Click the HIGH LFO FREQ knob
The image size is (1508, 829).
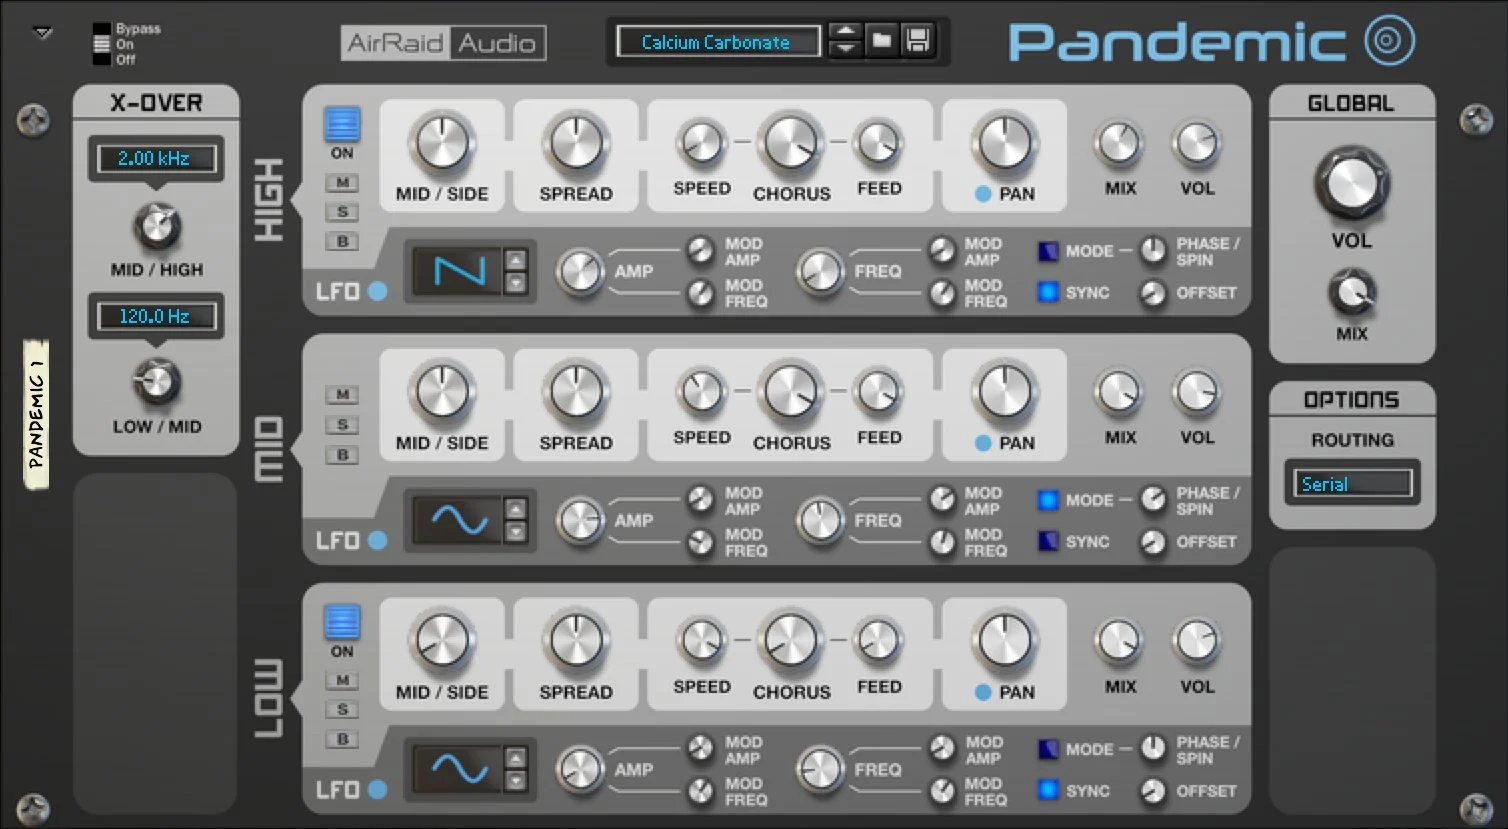pyautogui.click(x=820, y=272)
